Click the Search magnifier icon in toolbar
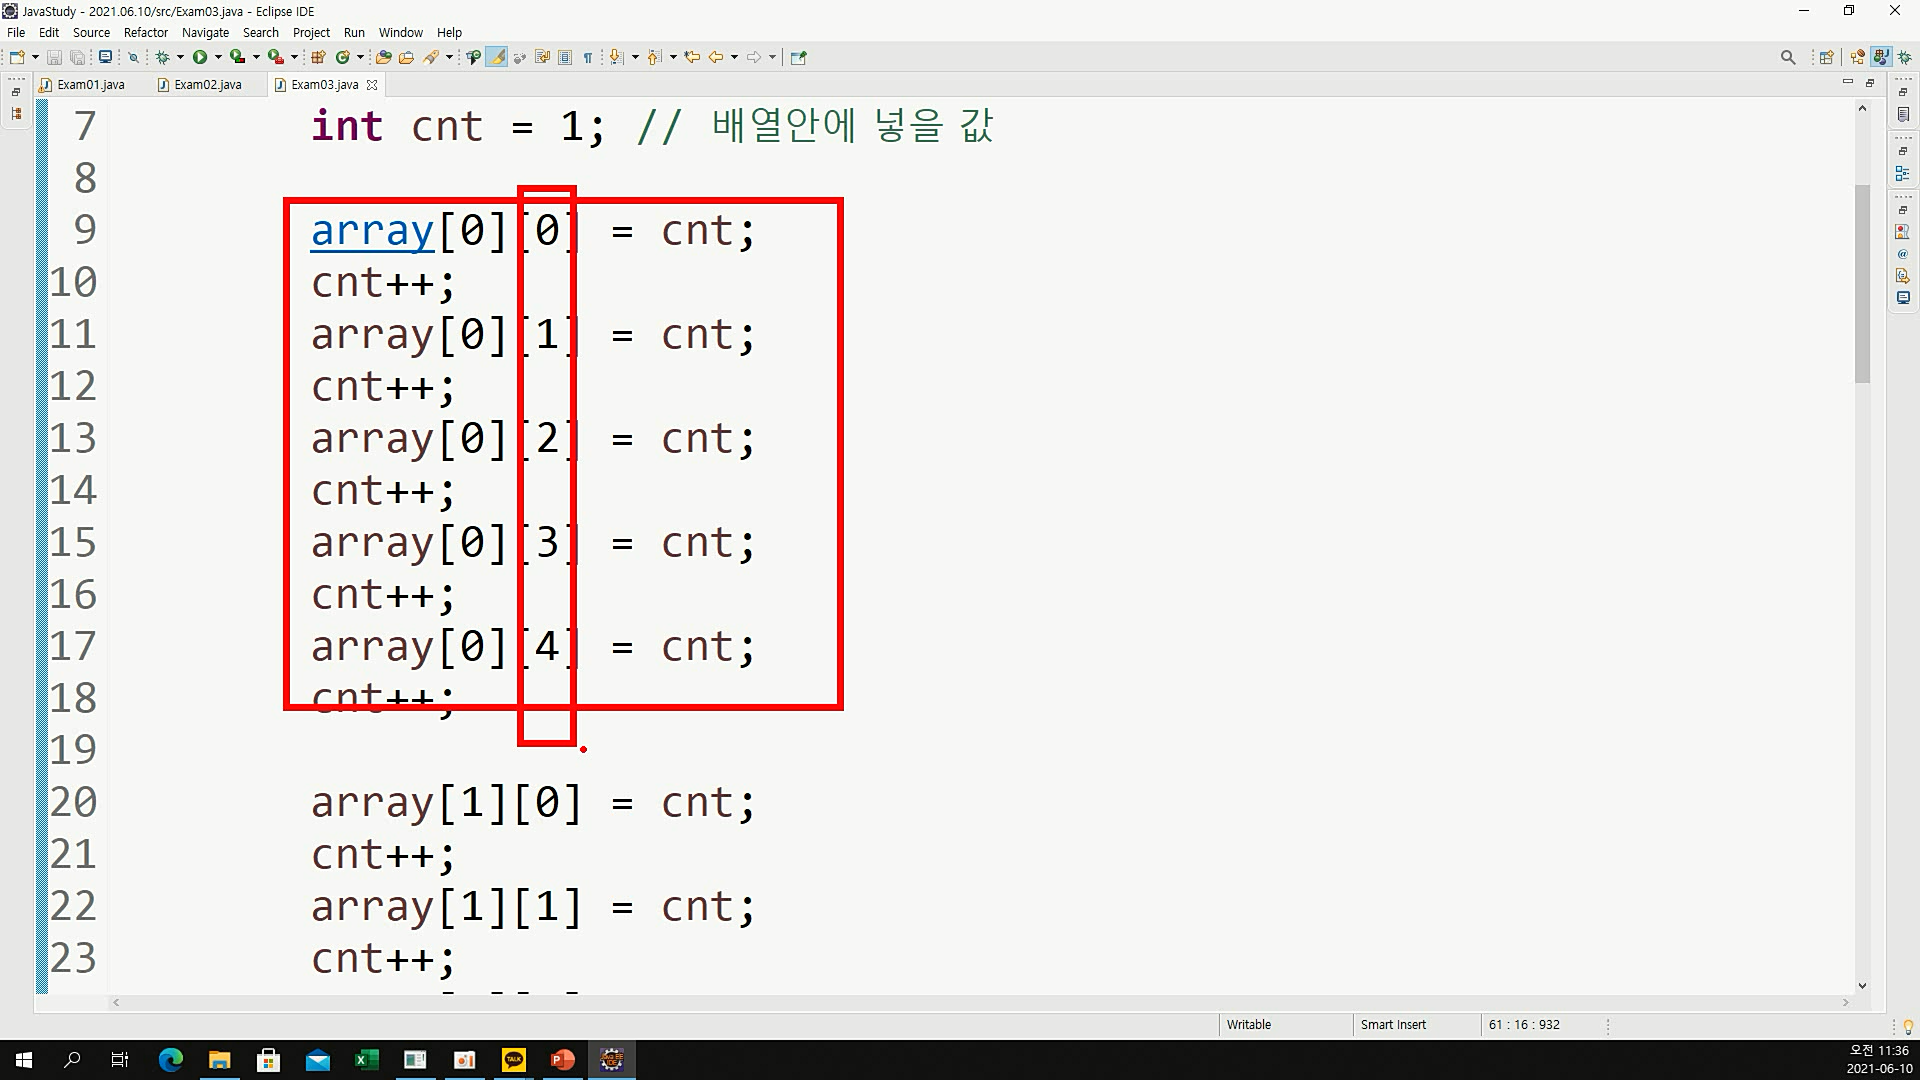 click(x=1788, y=57)
